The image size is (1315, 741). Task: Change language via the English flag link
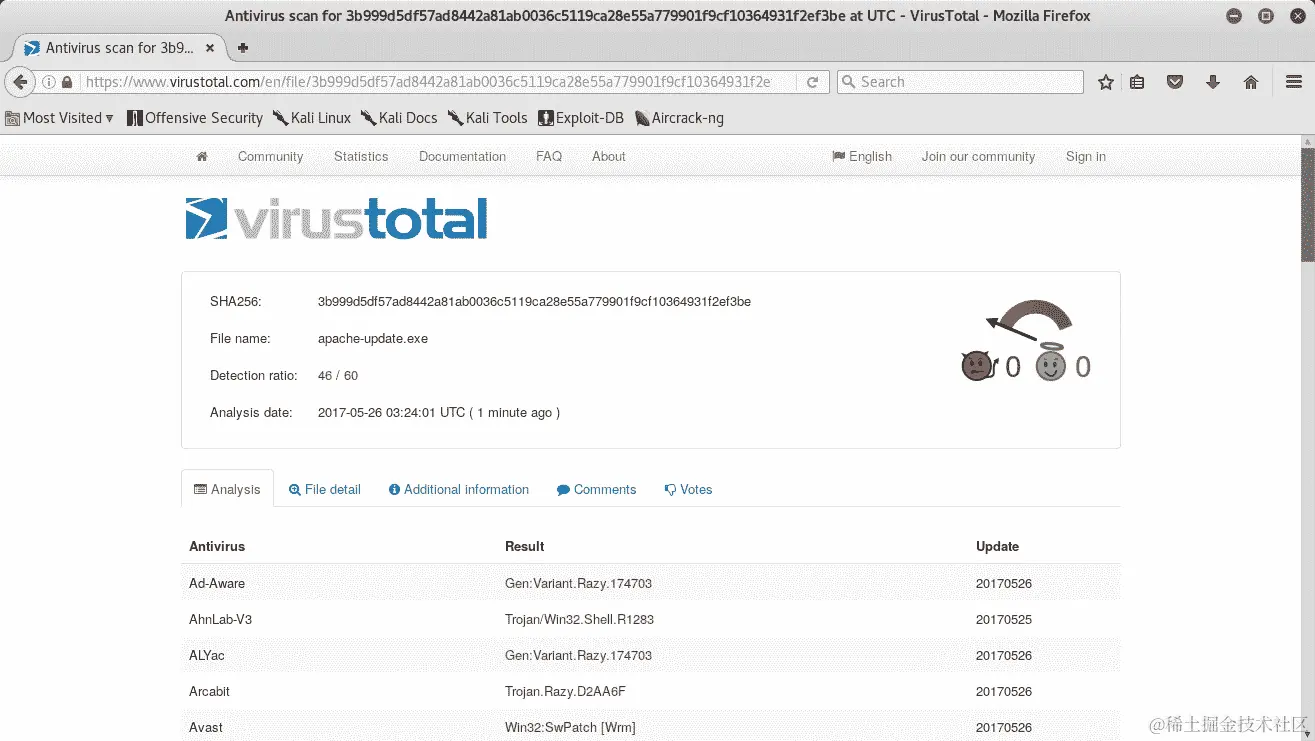(x=862, y=157)
